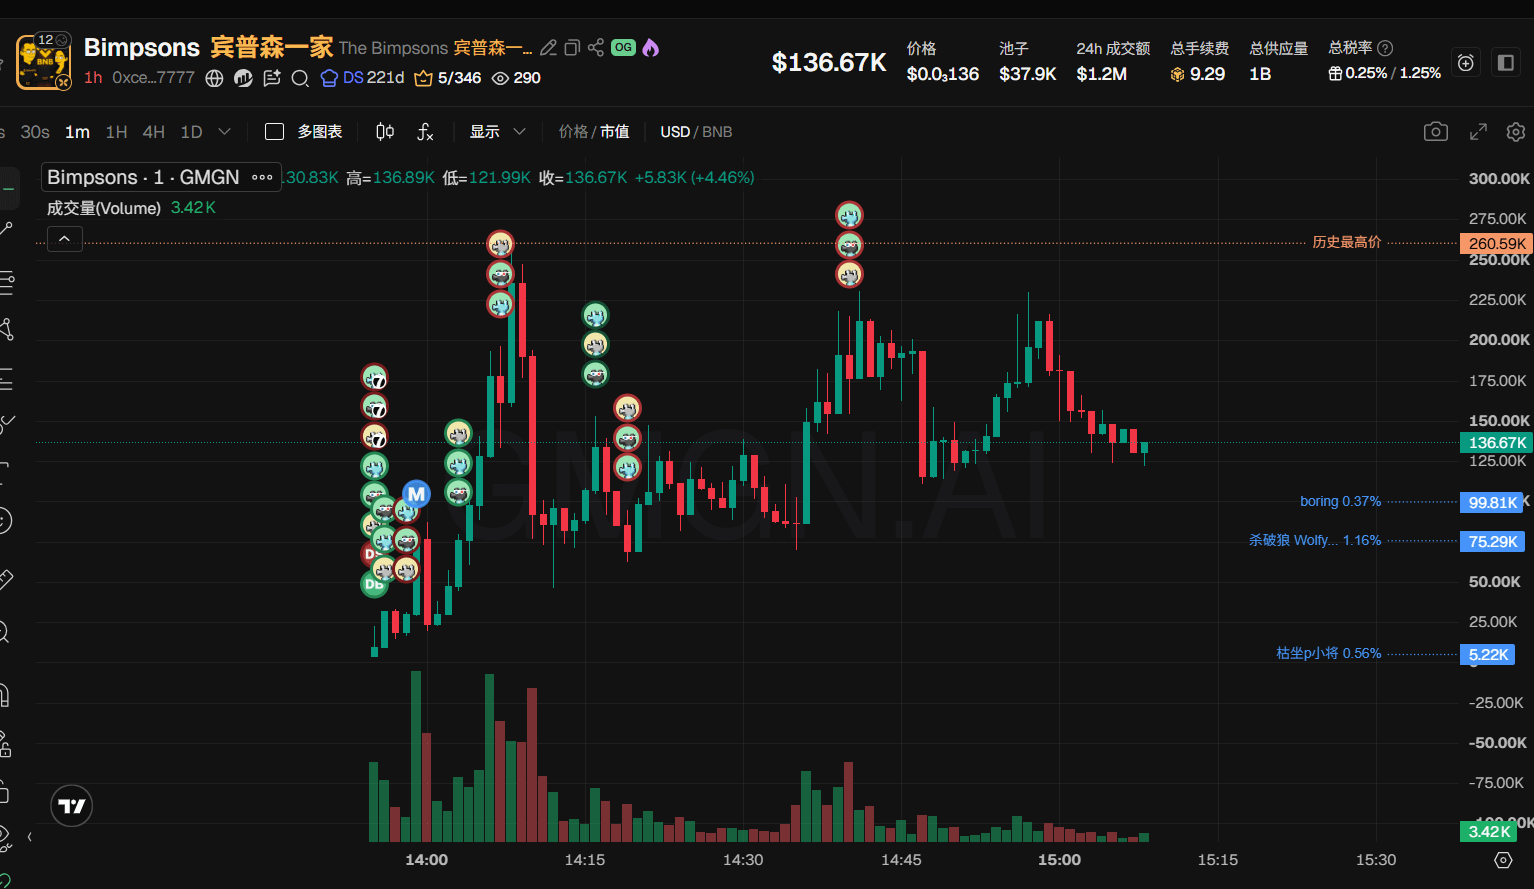Open the candlestick chart style icon

point(385,132)
